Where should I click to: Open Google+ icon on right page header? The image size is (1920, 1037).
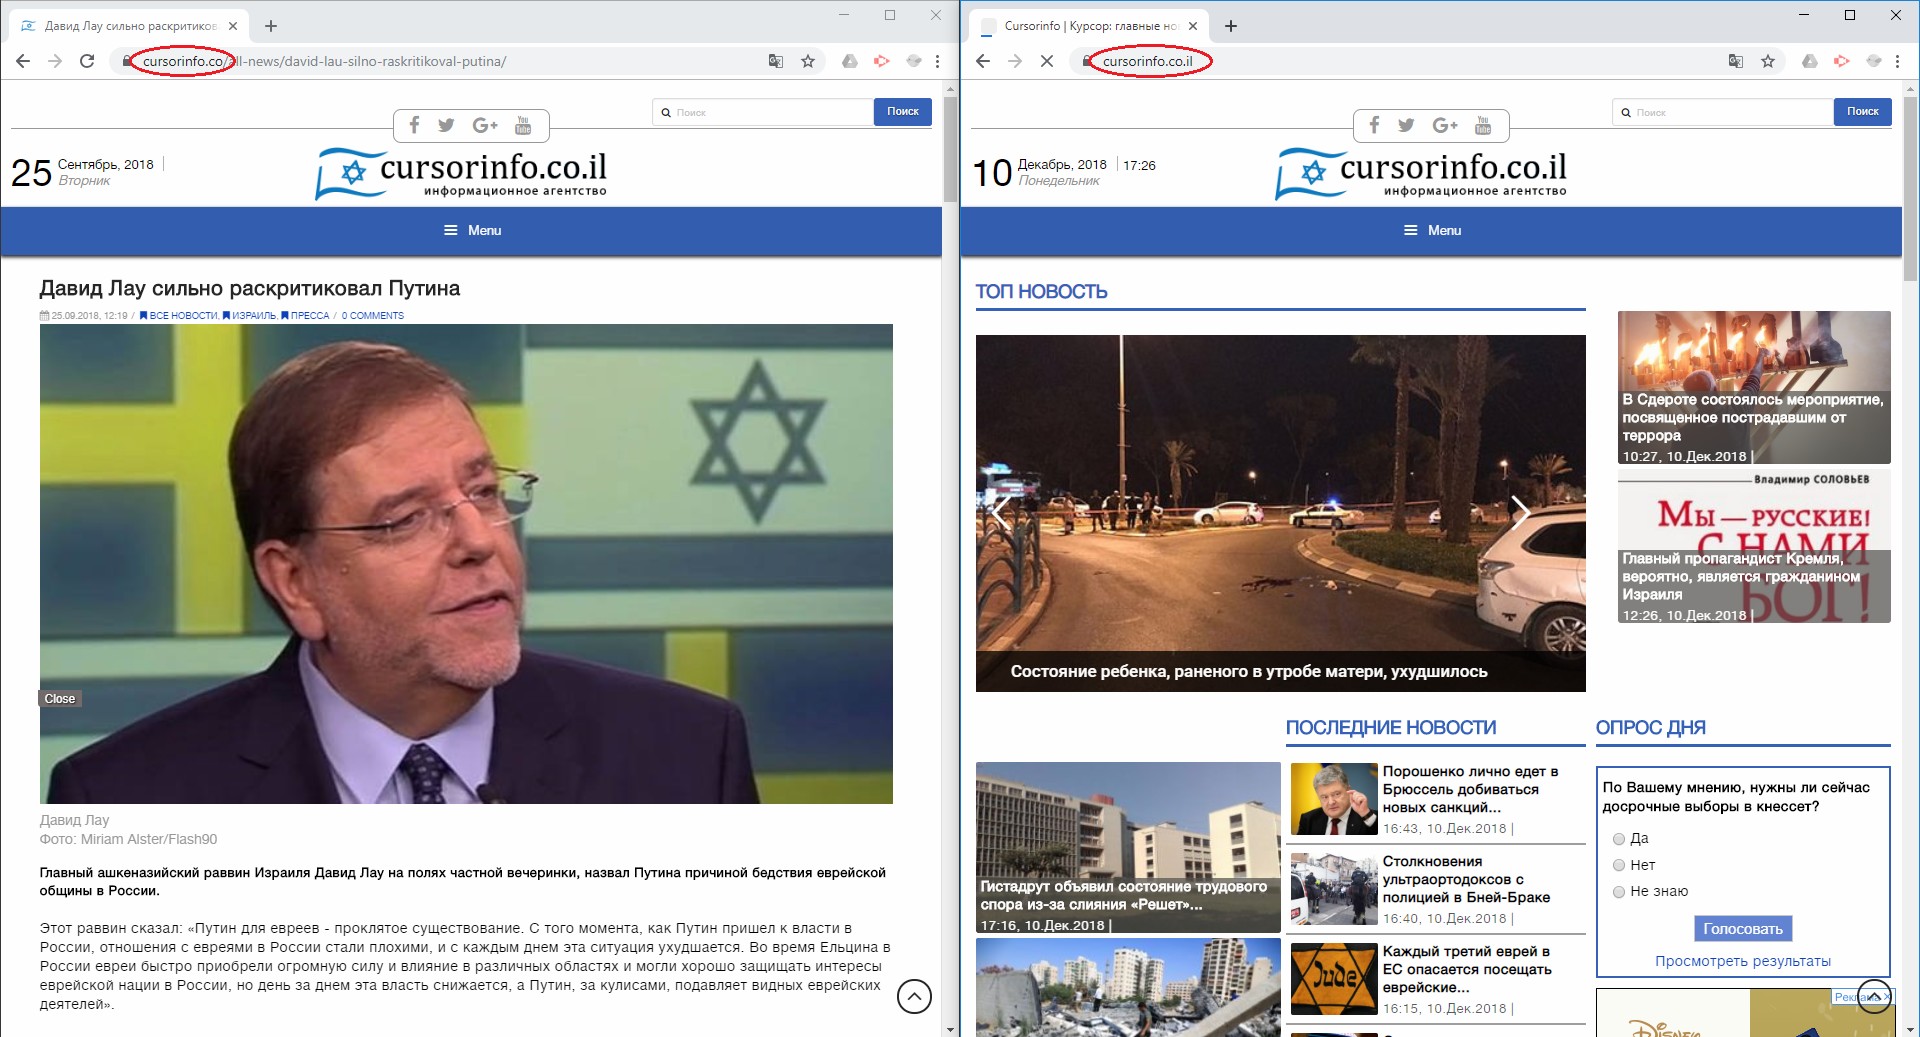tap(1445, 125)
